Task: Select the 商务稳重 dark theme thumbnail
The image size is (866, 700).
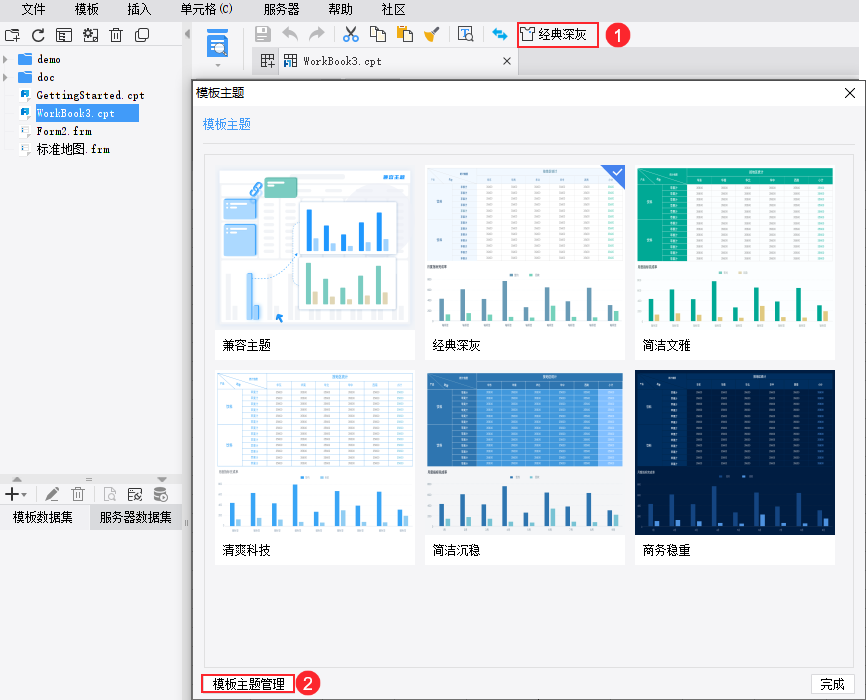Action: (x=734, y=453)
